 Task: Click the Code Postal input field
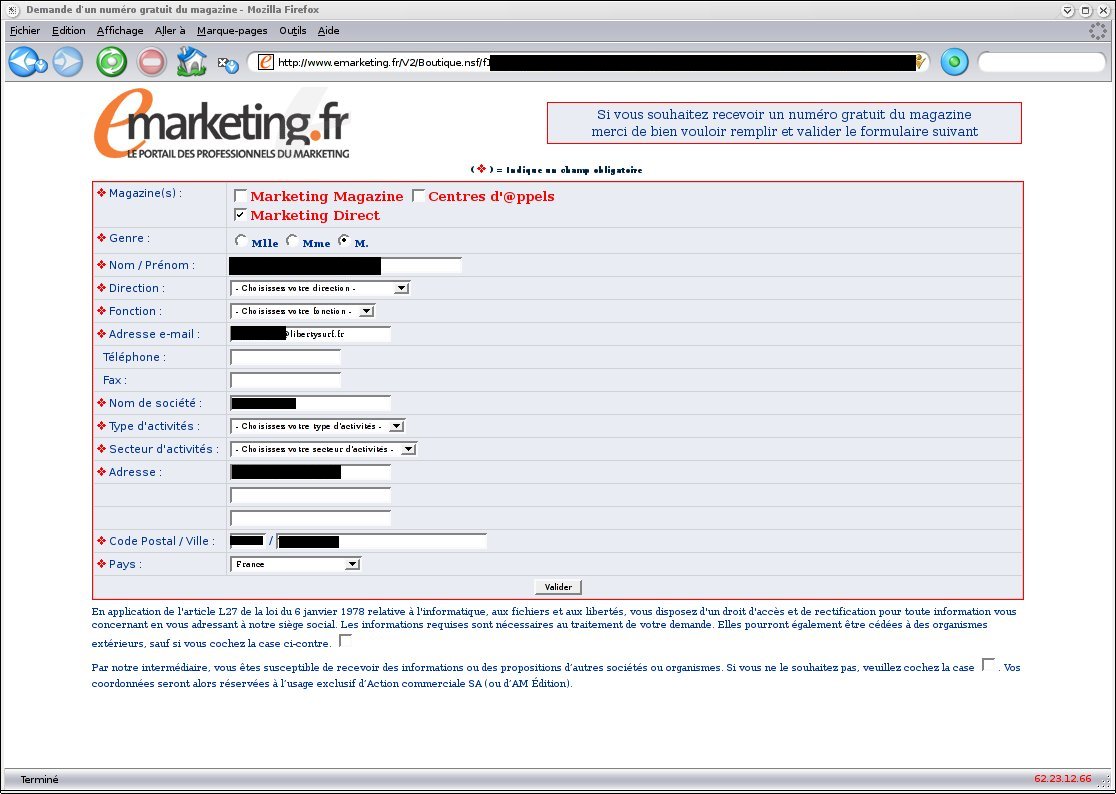(x=247, y=541)
